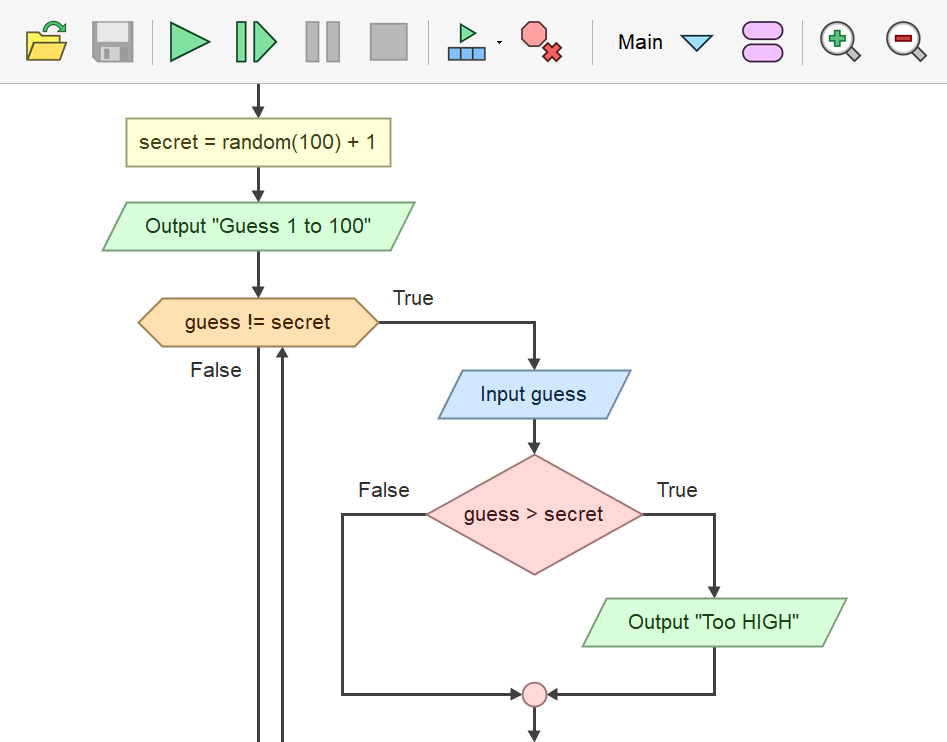Pause the running program
Image resolution: width=947 pixels, height=742 pixels.
pos(323,42)
